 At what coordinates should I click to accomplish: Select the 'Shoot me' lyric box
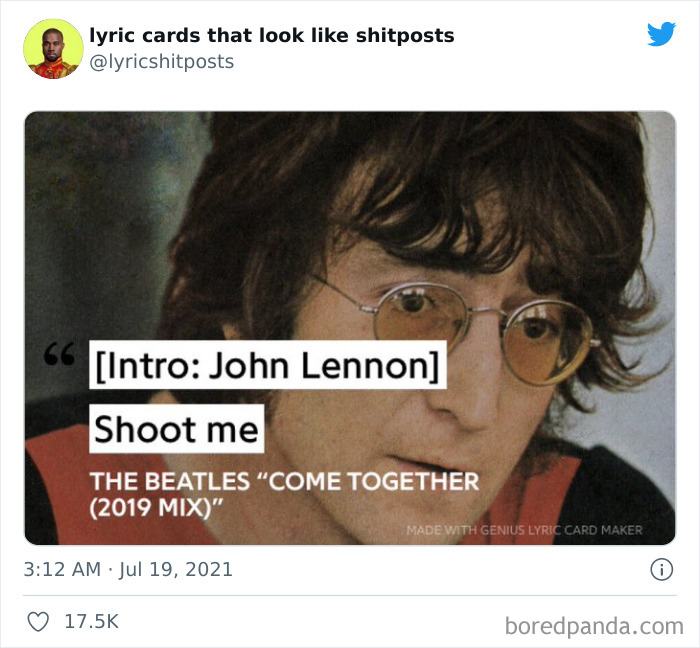coord(177,428)
